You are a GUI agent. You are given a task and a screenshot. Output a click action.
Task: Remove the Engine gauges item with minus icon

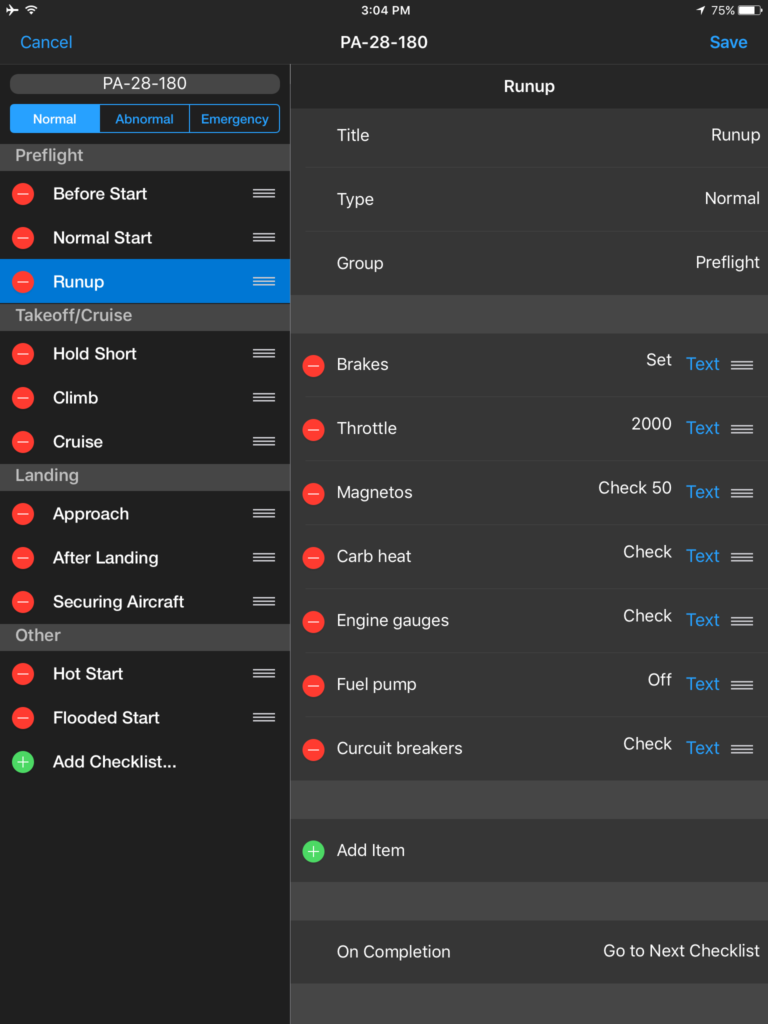pos(313,622)
